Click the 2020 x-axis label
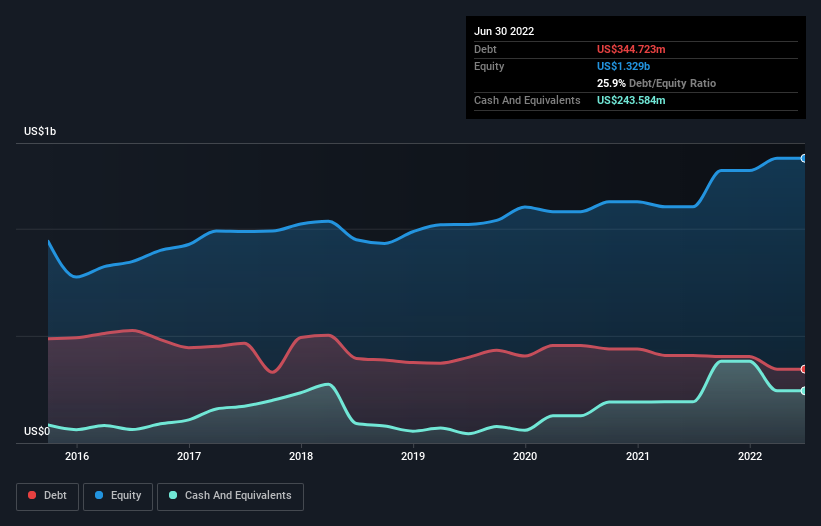The height and width of the screenshot is (526, 821). click(525, 456)
